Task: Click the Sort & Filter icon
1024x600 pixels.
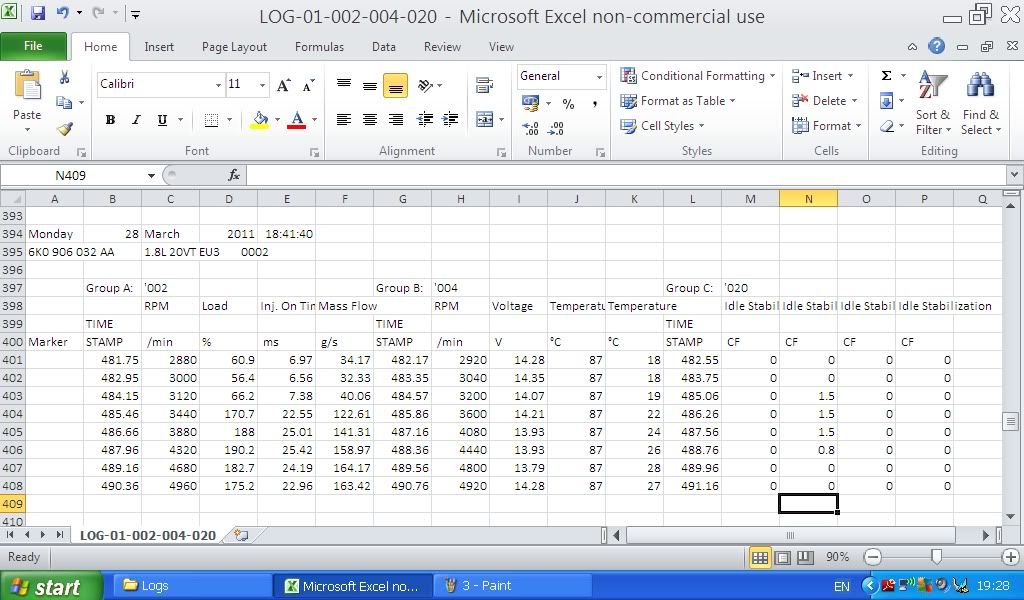Action: coord(932,105)
